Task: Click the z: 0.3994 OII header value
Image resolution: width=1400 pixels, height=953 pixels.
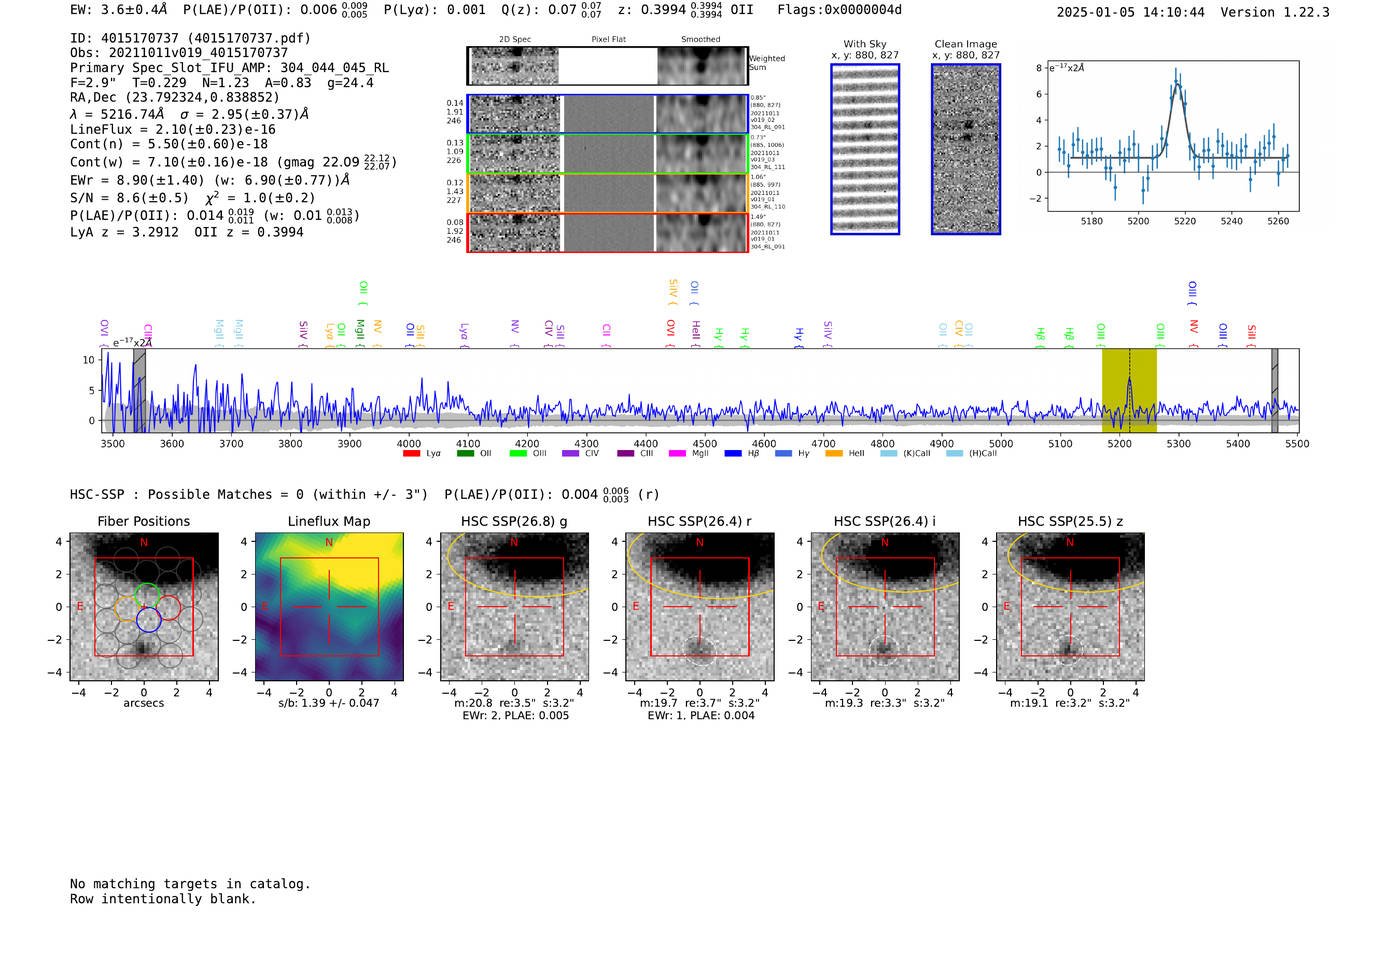Action: (686, 10)
